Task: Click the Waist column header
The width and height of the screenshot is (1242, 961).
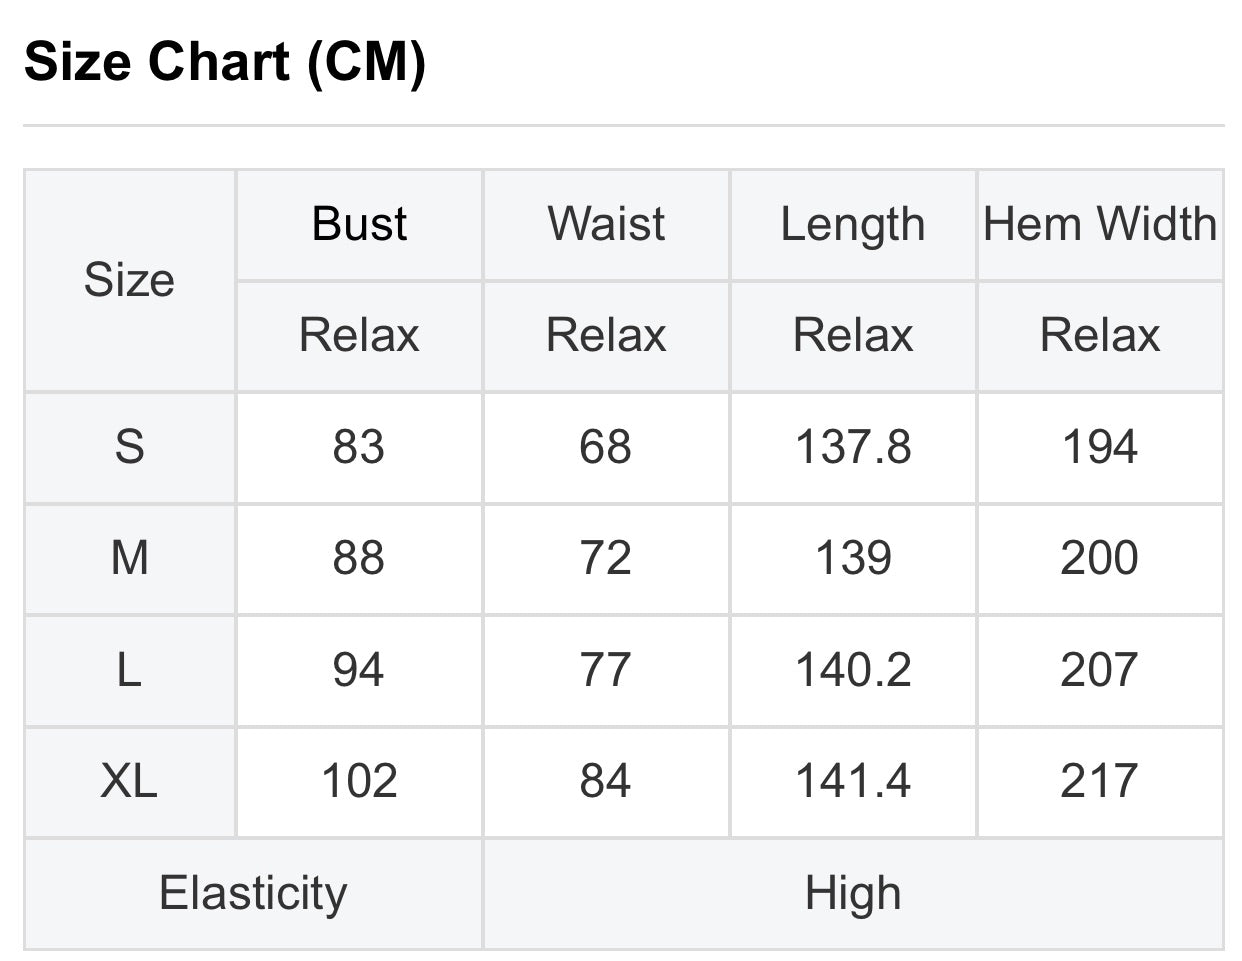Action: (606, 224)
